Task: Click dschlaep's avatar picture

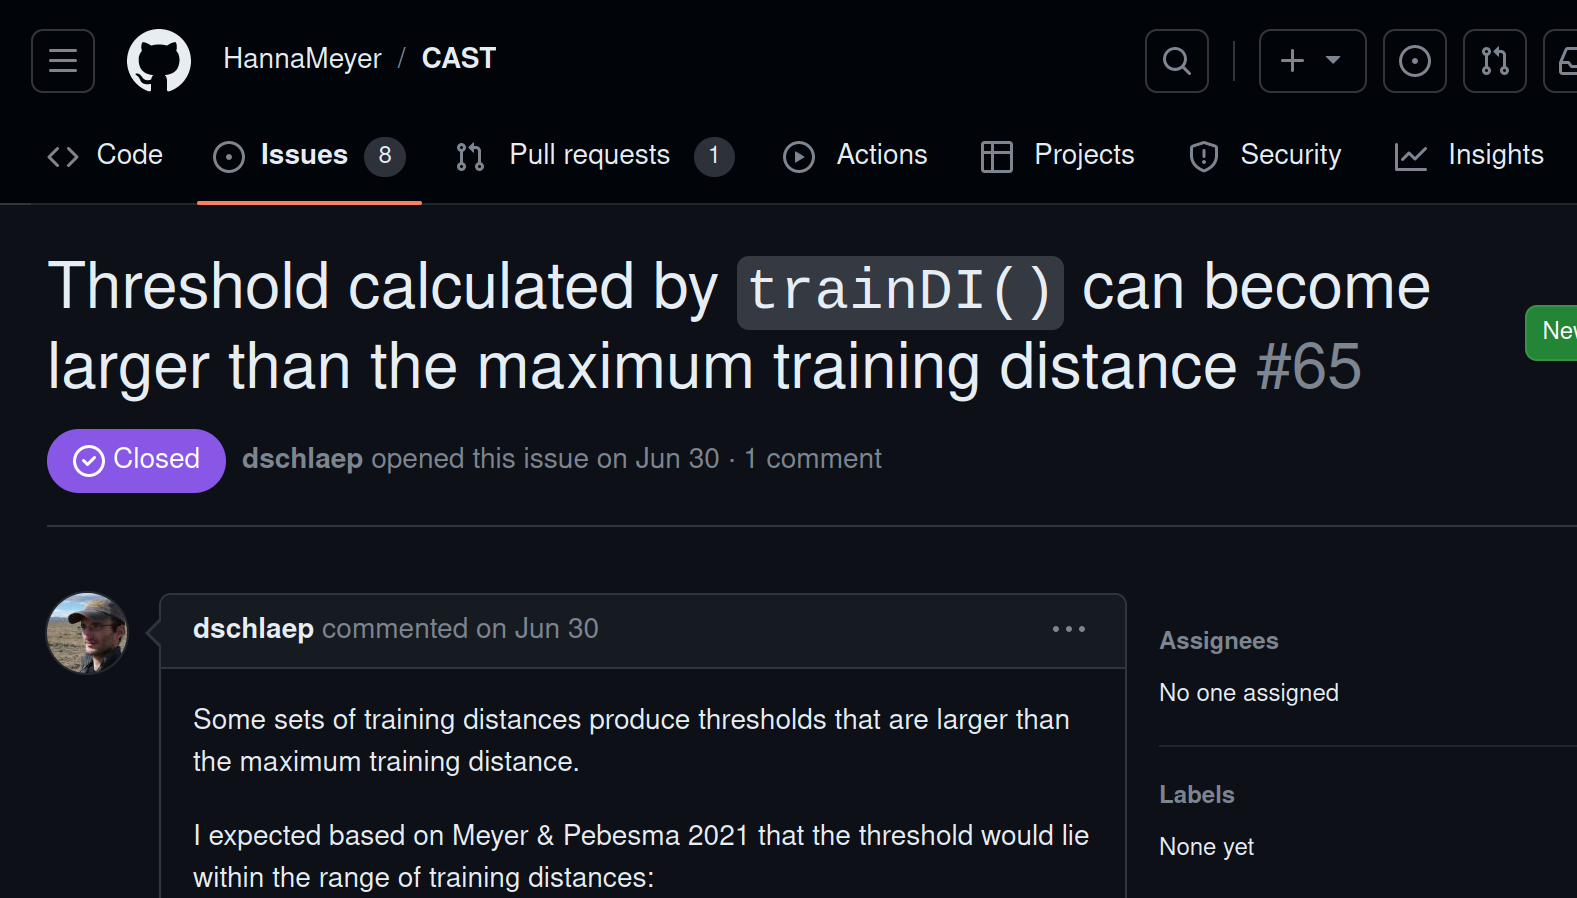Action: pos(88,633)
